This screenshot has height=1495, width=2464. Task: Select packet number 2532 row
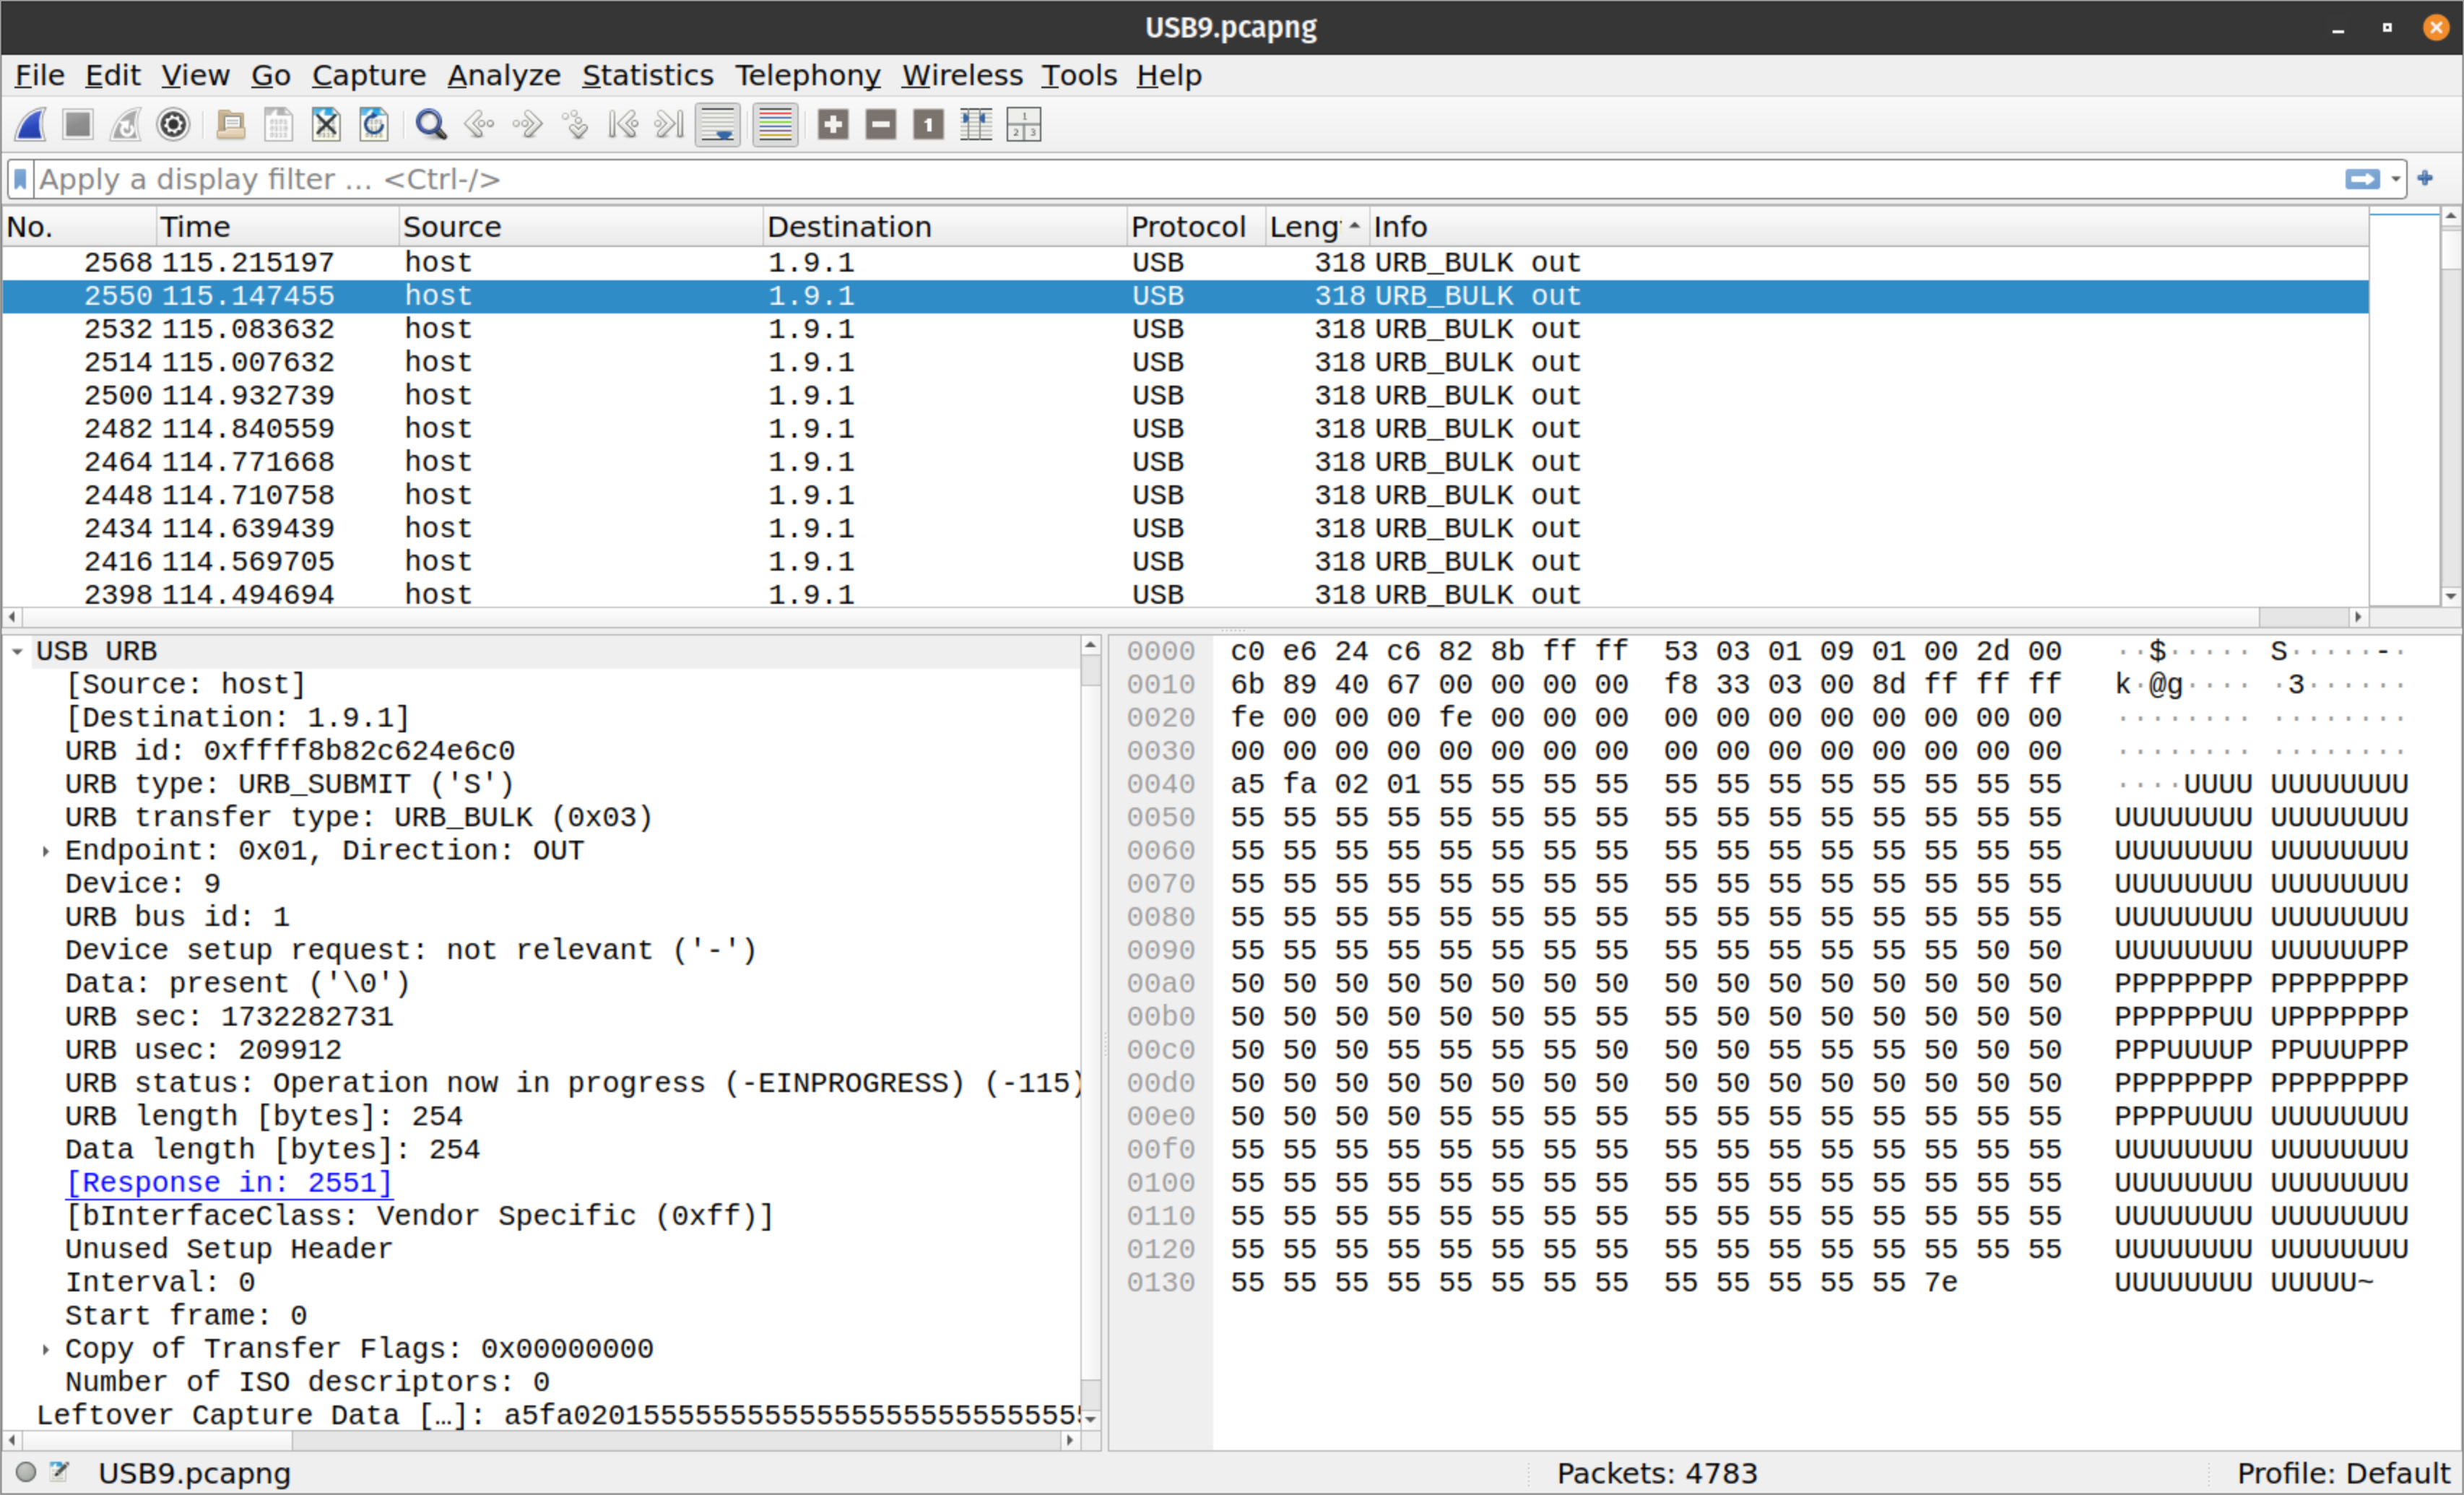pos(704,327)
